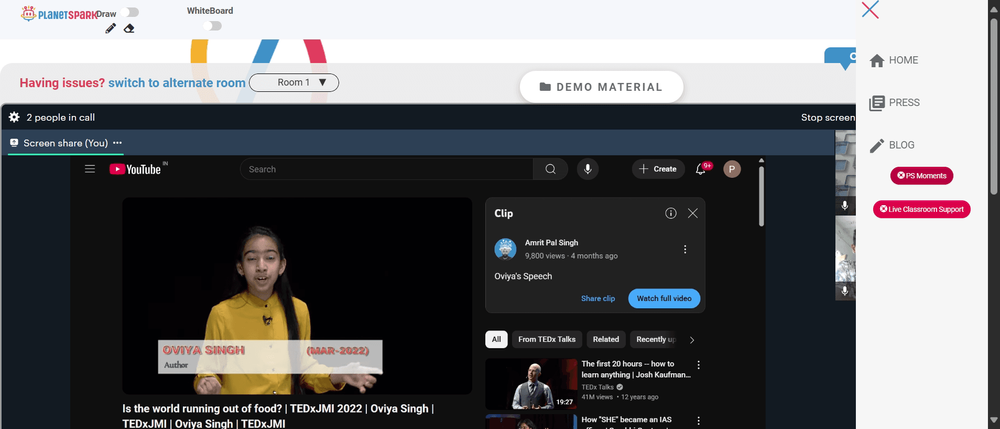Open The first 20 hours video thumbnail

pos(531,384)
